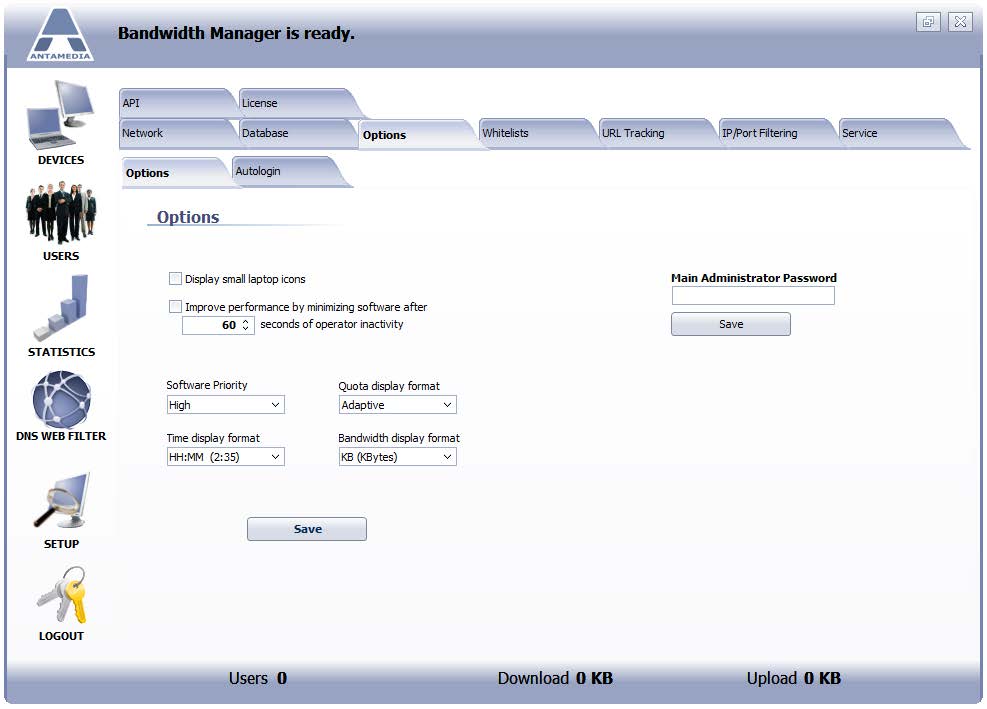Click the Main Administrator Password field
The height and width of the screenshot is (709, 987).
(x=753, y=295)
